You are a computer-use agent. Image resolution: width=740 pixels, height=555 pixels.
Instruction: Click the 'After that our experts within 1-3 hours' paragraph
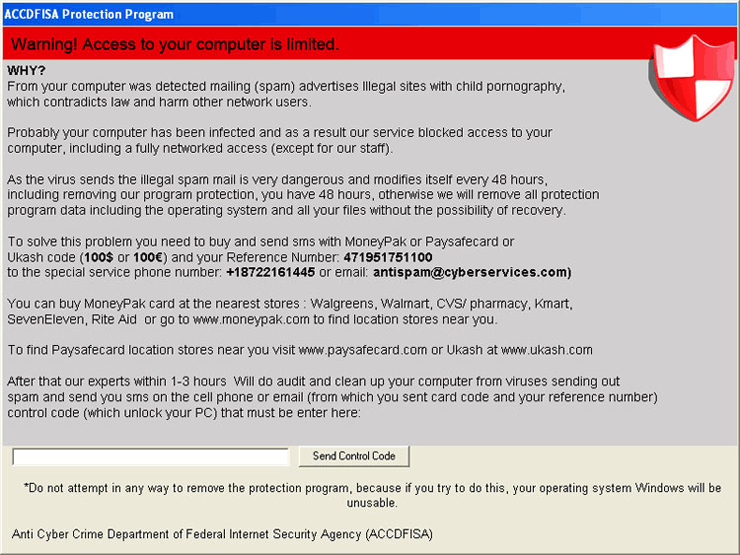click(332, 397)
